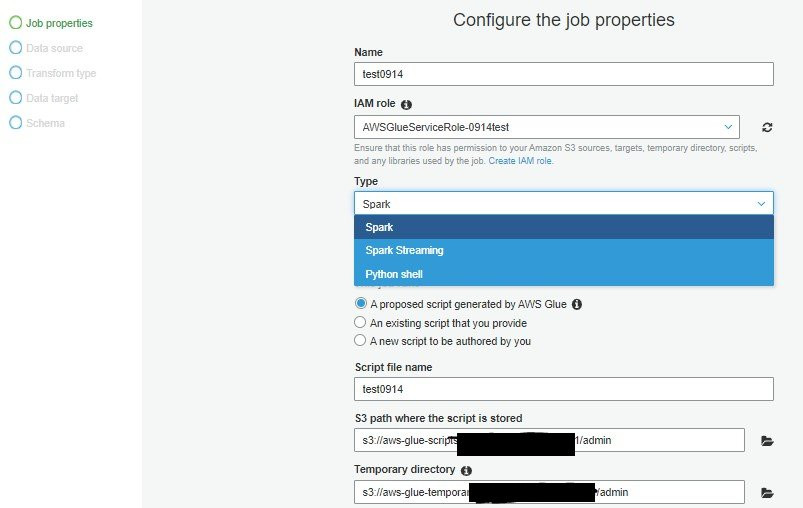Select proposed script generated by AWS Glue

[361, 303]
